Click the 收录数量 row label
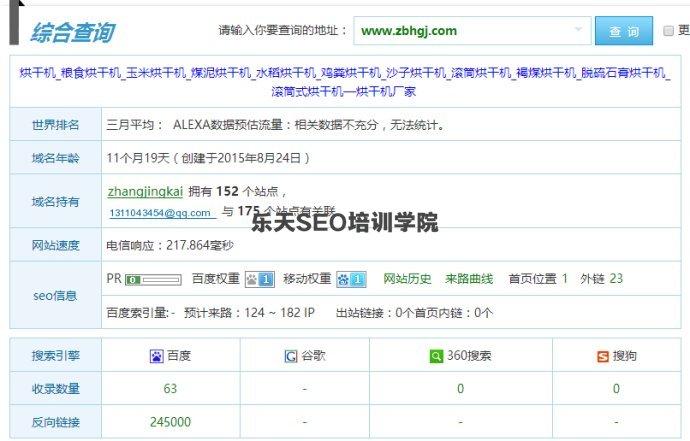 point(55,389)
